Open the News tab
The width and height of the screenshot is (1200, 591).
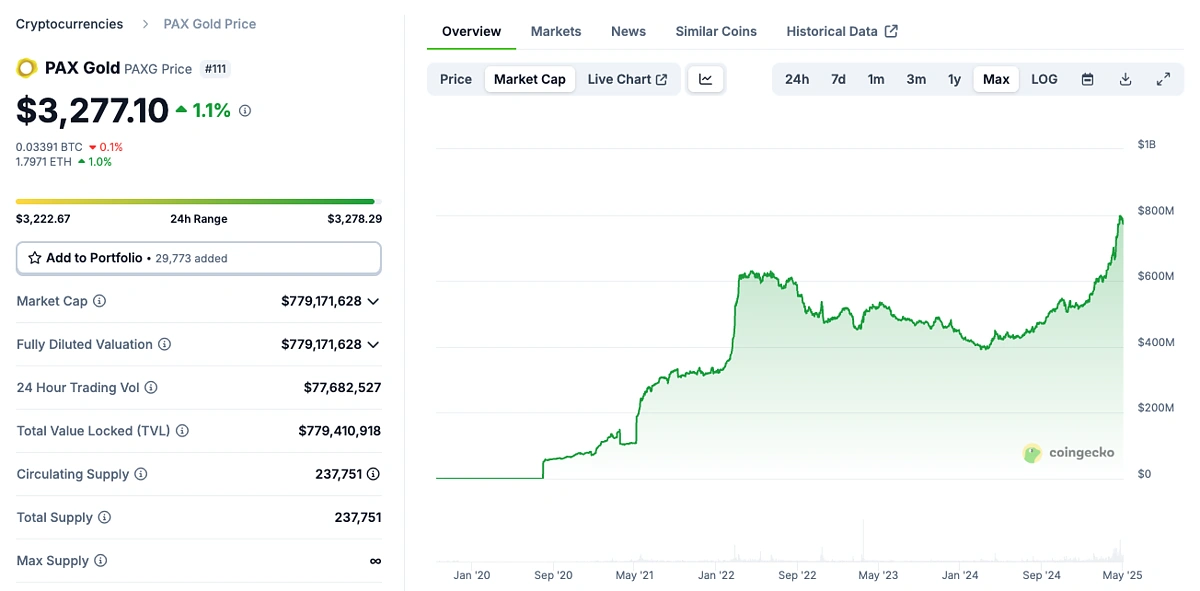click(x=628, y=31)
